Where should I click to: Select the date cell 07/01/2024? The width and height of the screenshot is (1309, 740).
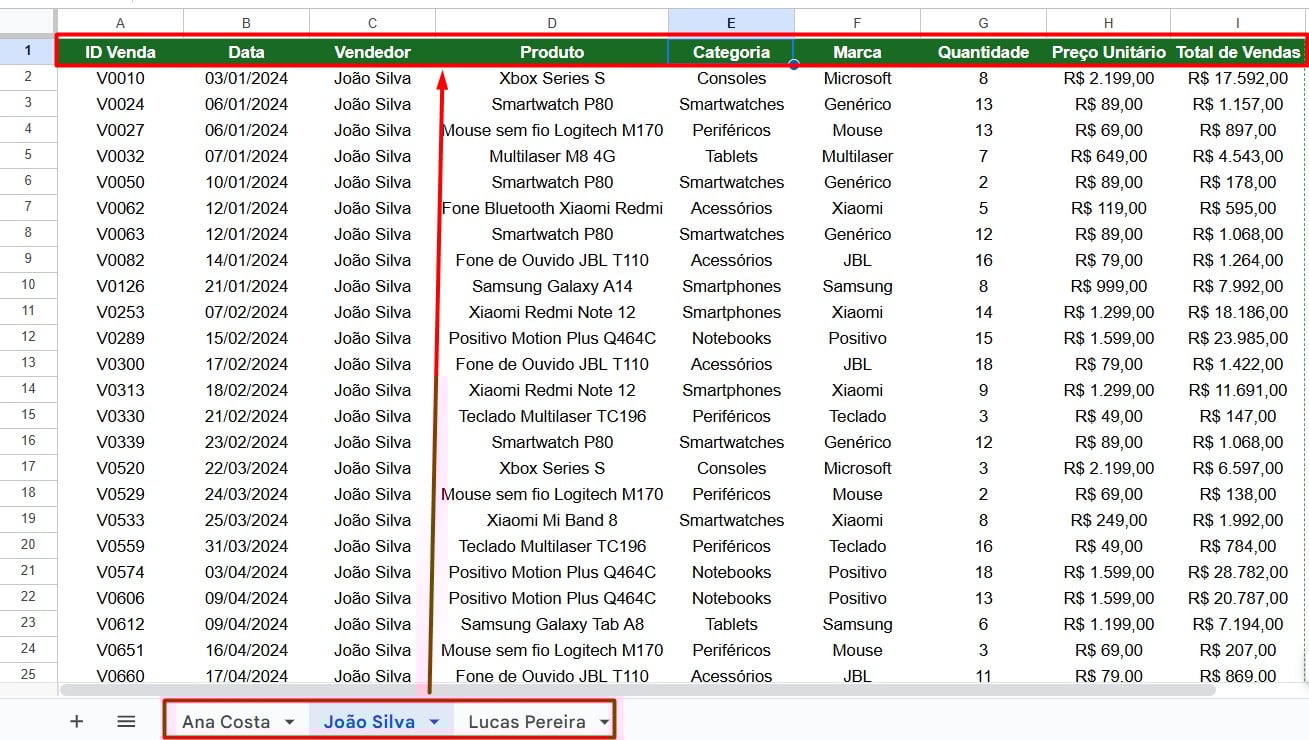pyautogui.click(x=247, y=156)
